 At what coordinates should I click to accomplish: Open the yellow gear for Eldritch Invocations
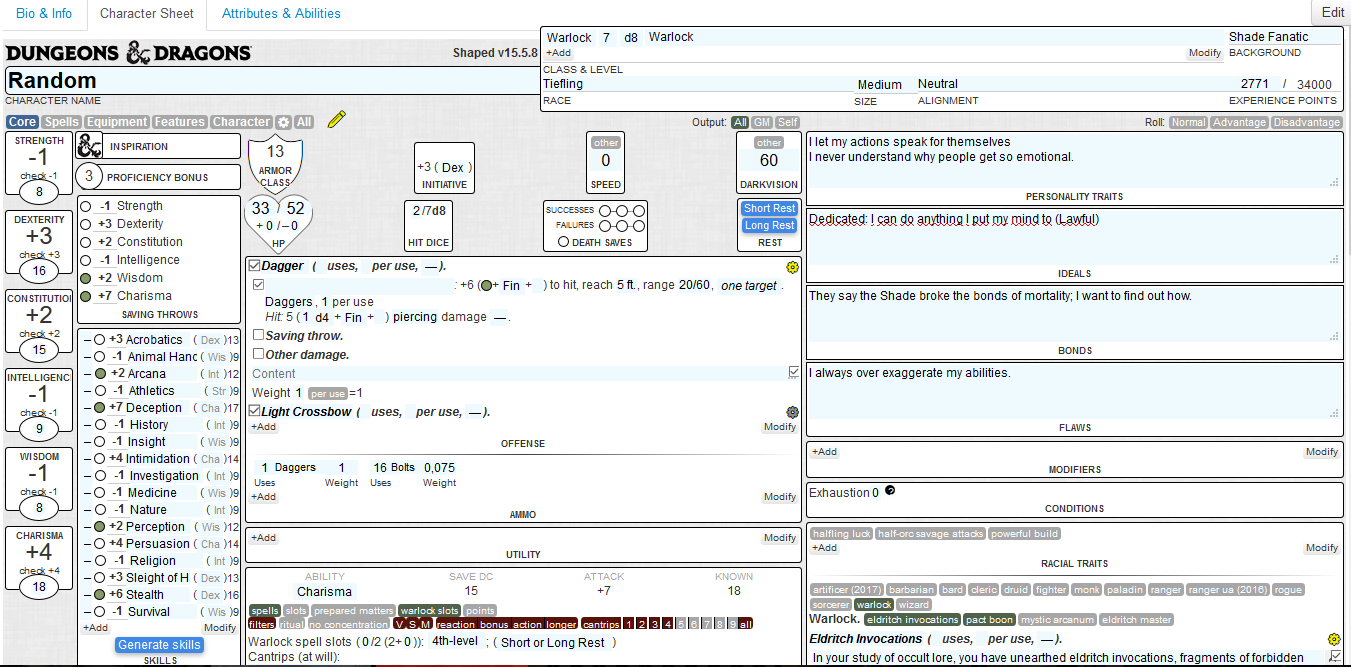[x=1333, y=639]
